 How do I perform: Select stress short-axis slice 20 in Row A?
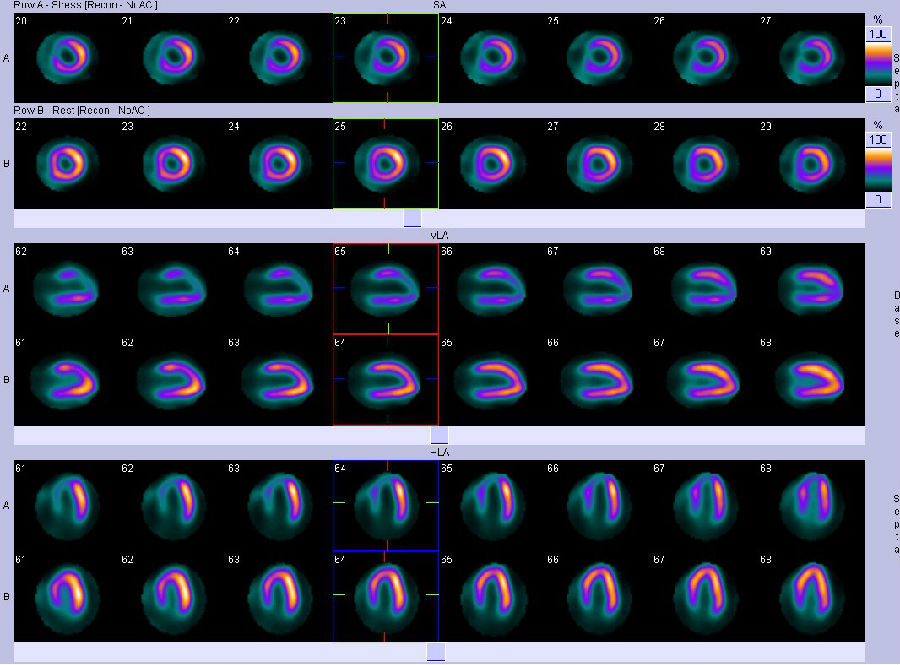65,56
